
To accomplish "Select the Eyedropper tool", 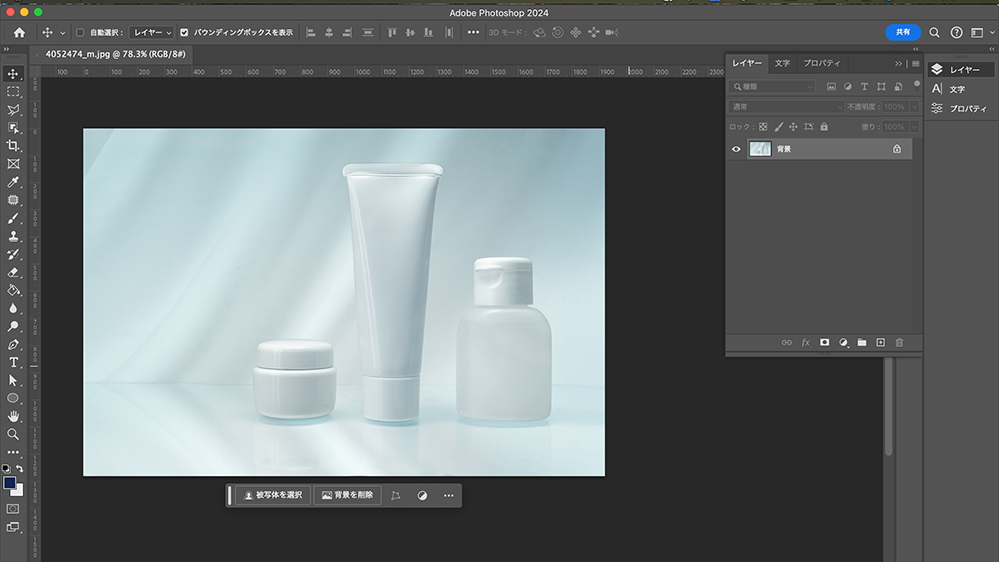I will coord(13,182).
